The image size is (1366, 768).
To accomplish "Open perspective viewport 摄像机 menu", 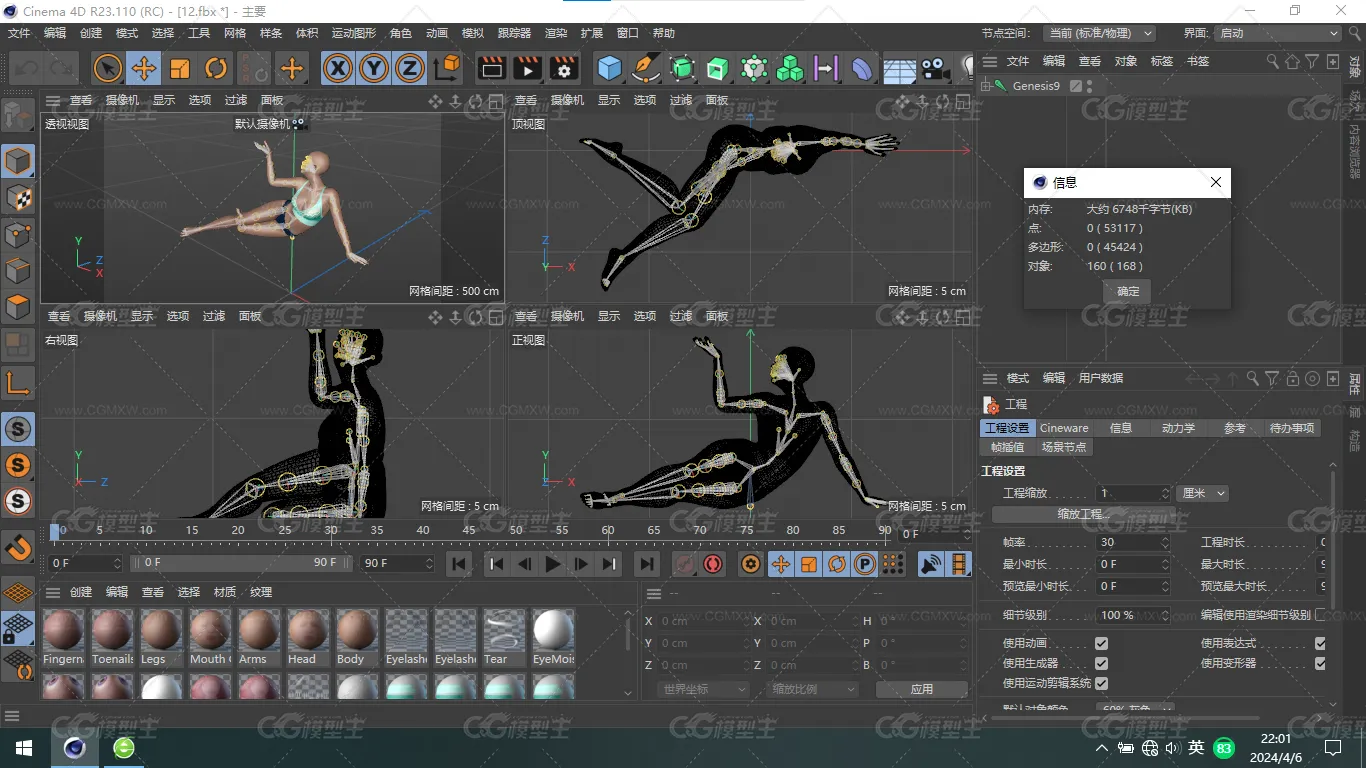I will [x=122, y=100].
